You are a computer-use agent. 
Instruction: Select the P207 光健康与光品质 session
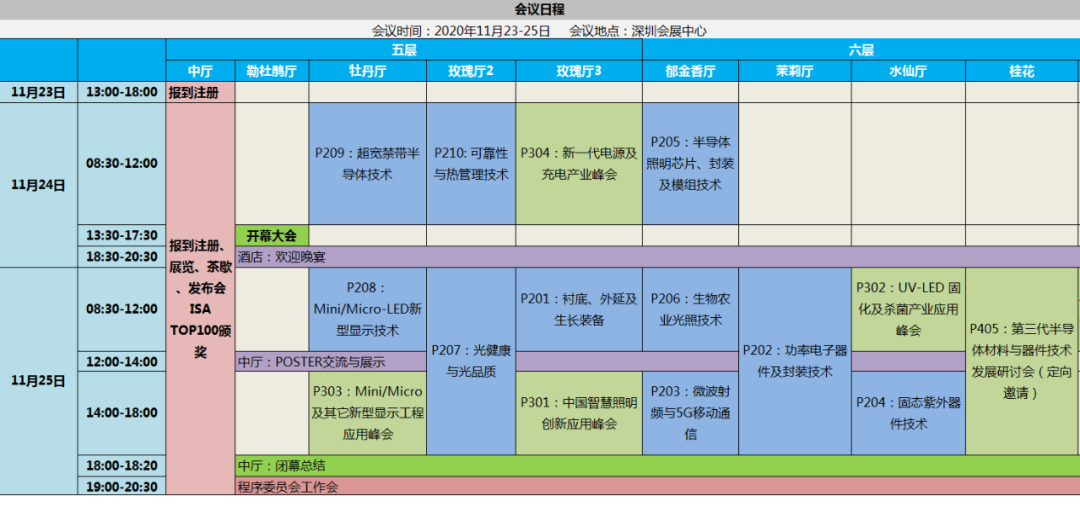pyautogui.click(x=471, y=361)
